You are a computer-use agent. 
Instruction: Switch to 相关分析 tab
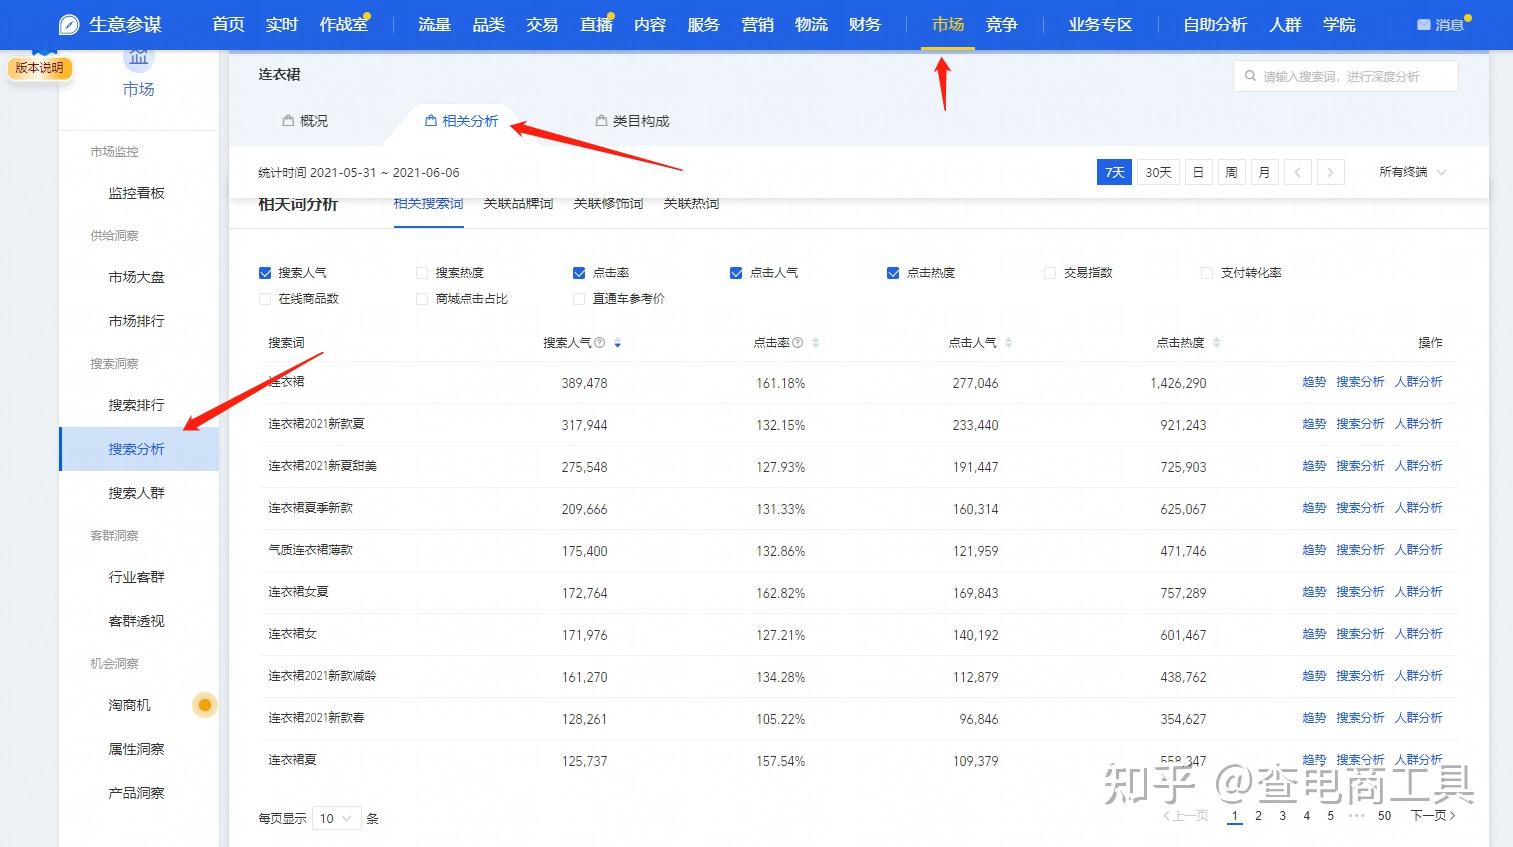coord(461,120)
